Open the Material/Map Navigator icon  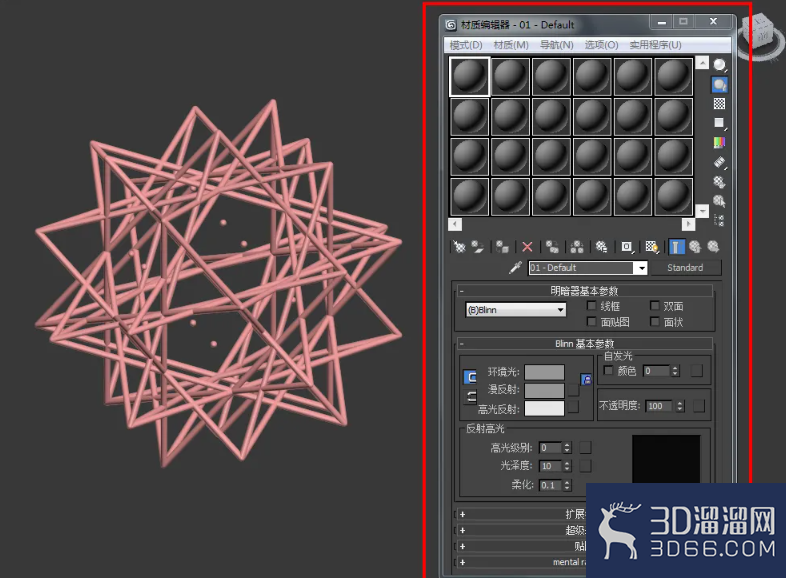click(x=719, y=220)
